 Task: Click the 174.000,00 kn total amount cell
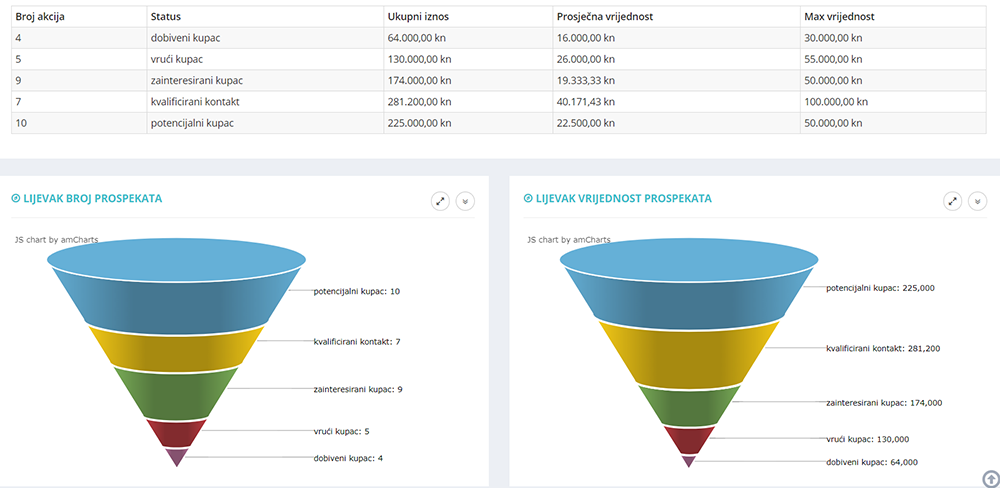coord(468,80)
